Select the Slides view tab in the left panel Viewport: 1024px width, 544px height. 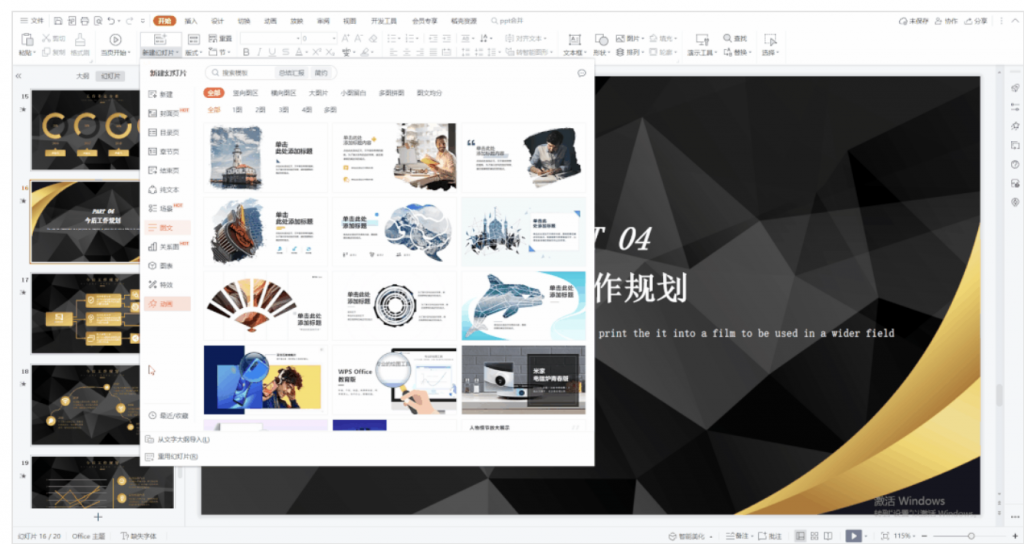(x=110, y=76)
